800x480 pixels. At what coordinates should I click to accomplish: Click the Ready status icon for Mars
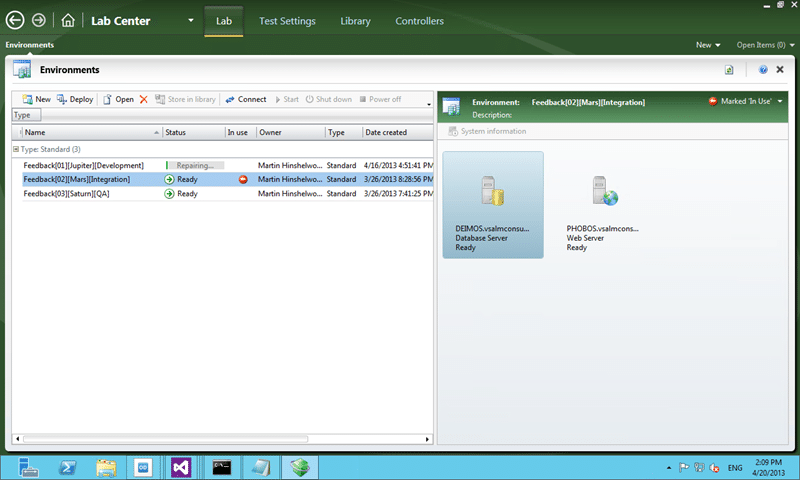click(x=169, y=180)
